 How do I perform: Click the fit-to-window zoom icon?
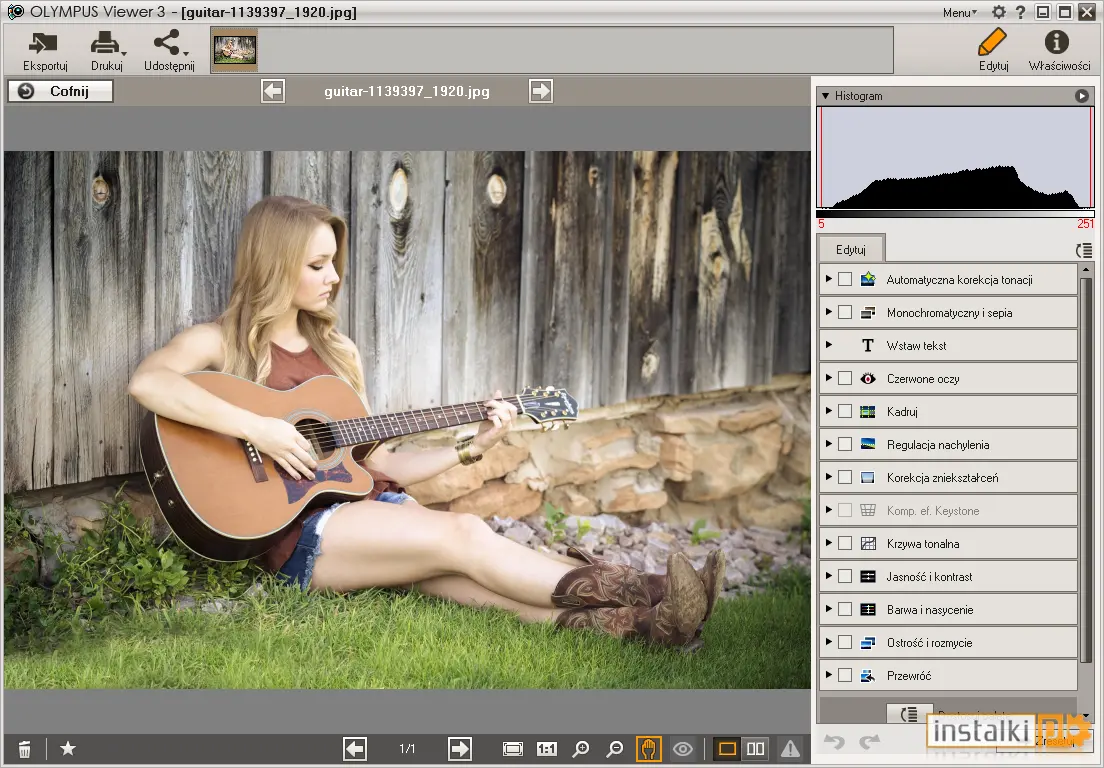point(513,749)
